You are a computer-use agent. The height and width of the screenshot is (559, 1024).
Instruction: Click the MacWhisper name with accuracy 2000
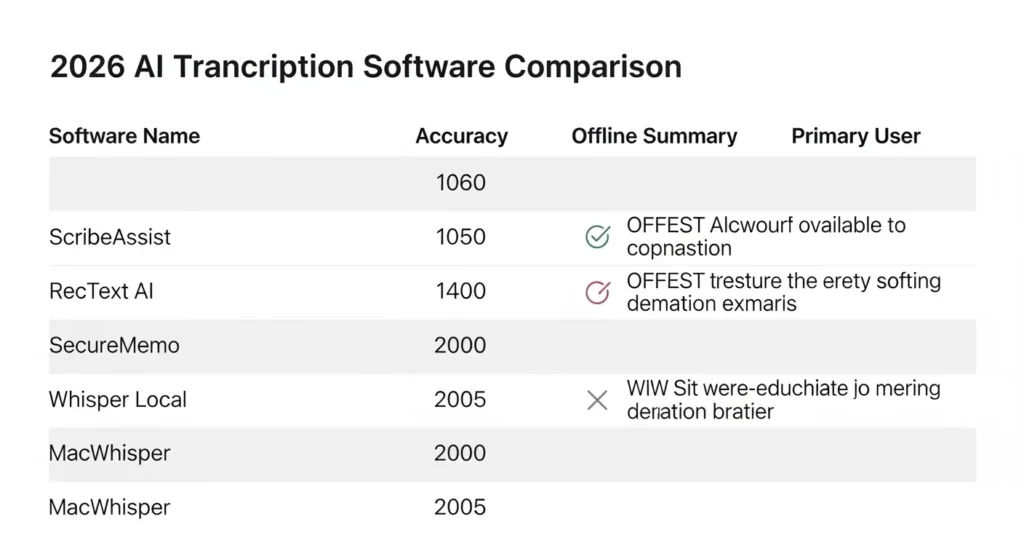(x=110, y=453)
